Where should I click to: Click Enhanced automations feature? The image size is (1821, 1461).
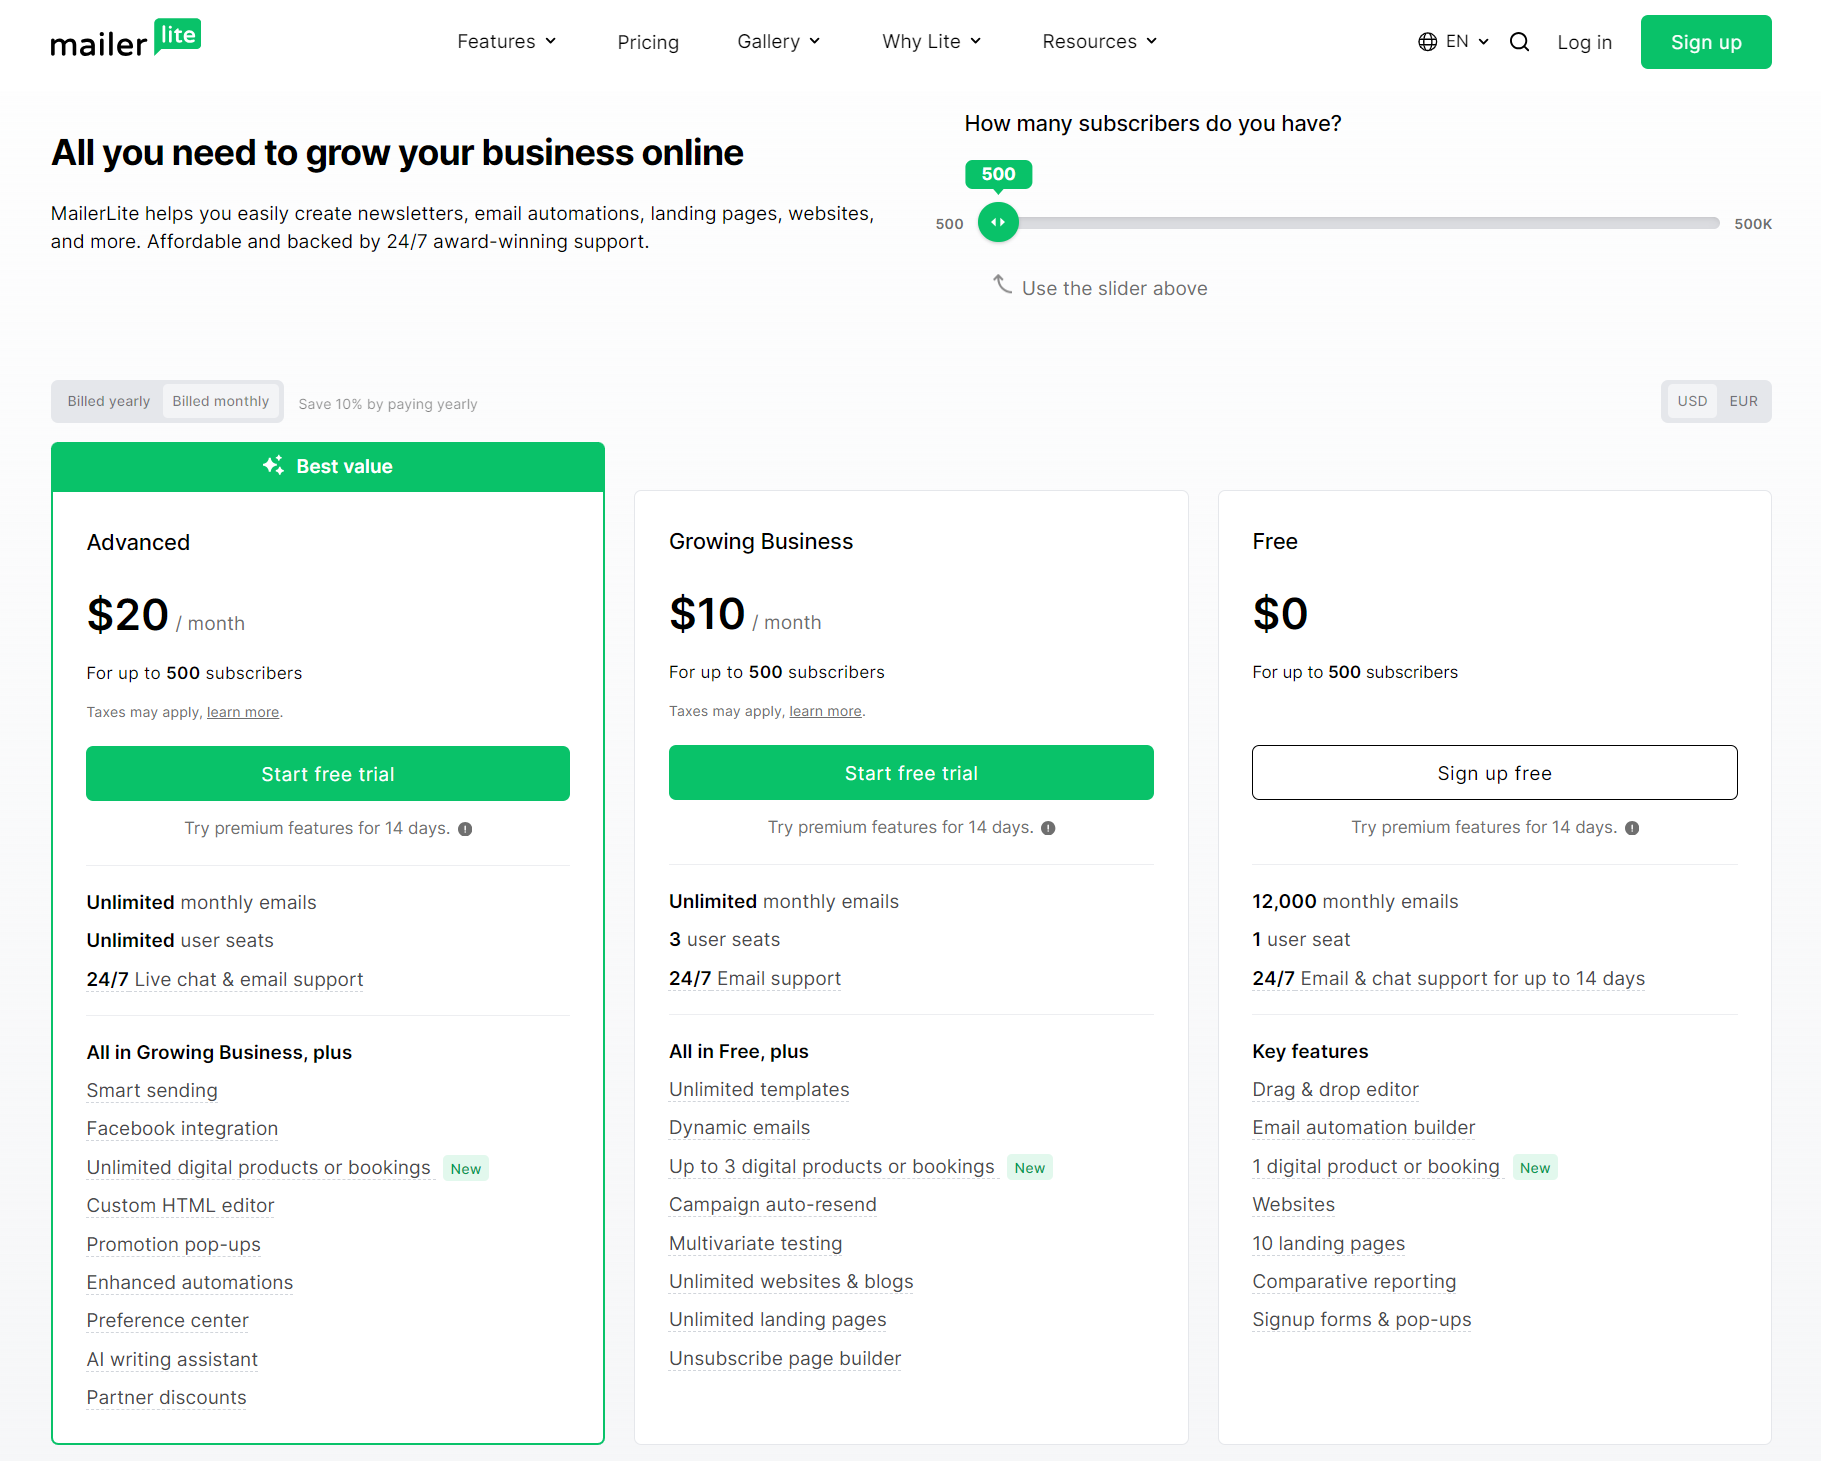click(x=190, y=1283)
